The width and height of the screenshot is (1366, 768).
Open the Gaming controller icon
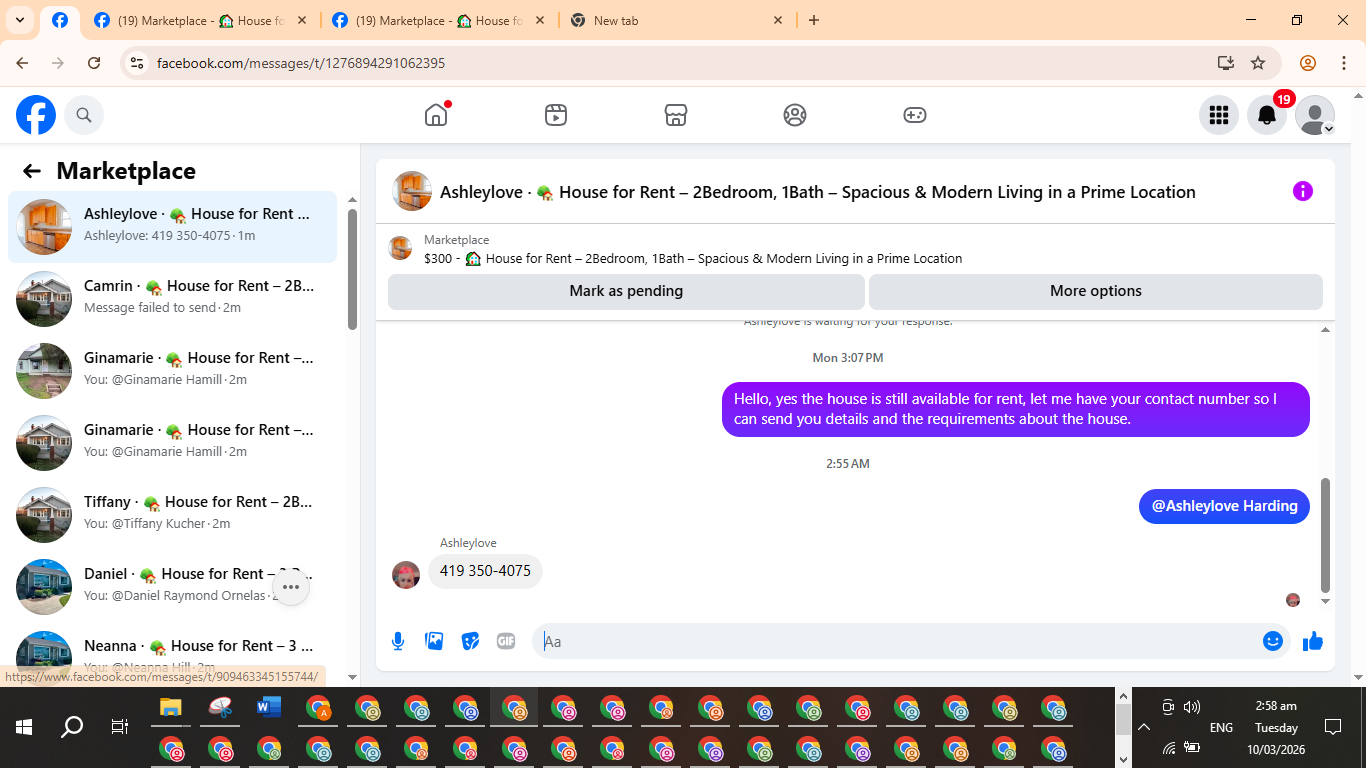pyautogui.click(x=915, y=115)
